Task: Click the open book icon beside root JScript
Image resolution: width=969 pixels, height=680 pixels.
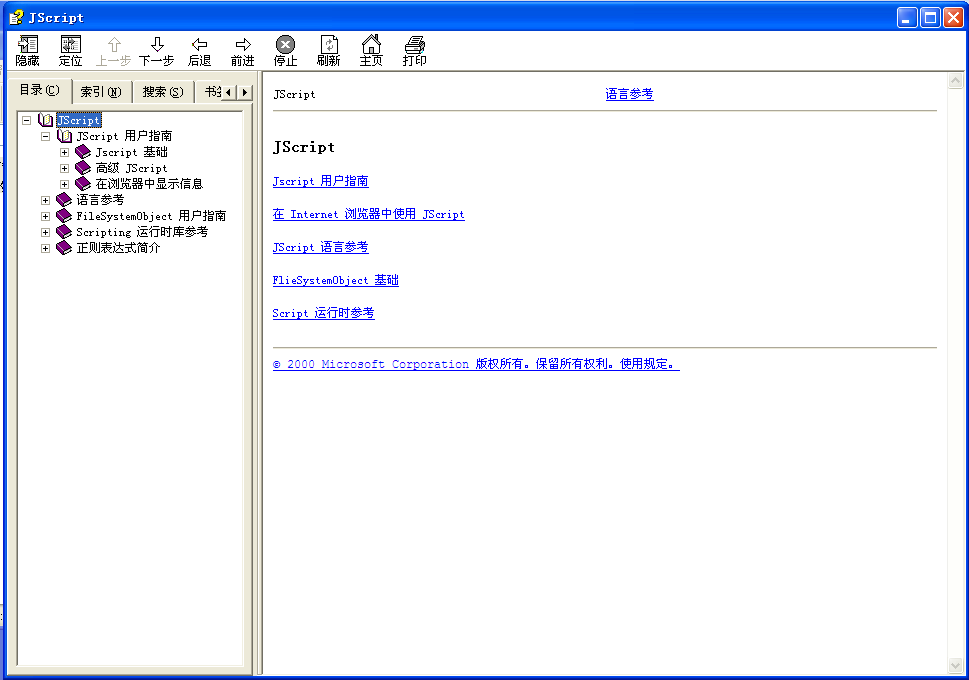Action: click(x=45, y=120)
